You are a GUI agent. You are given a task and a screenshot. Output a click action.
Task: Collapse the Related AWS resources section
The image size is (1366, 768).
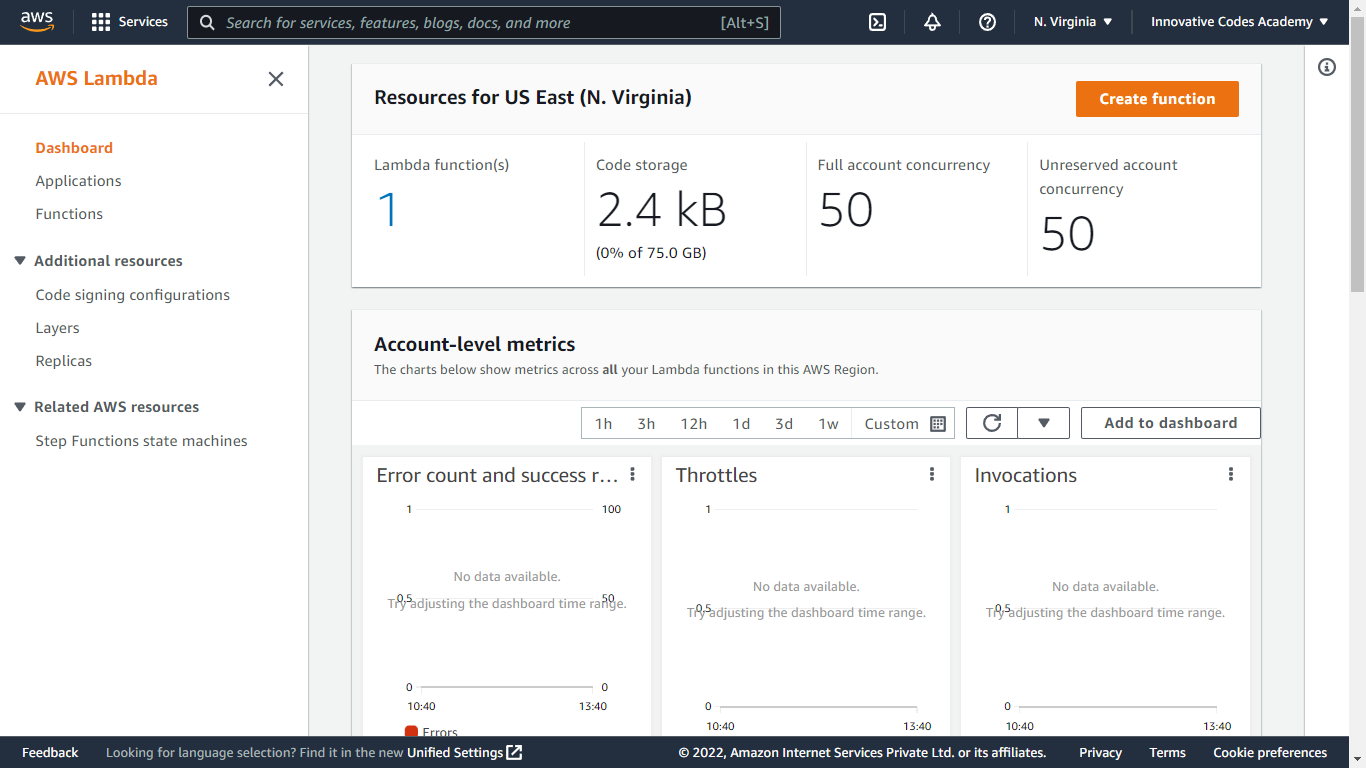coord(19,407)
